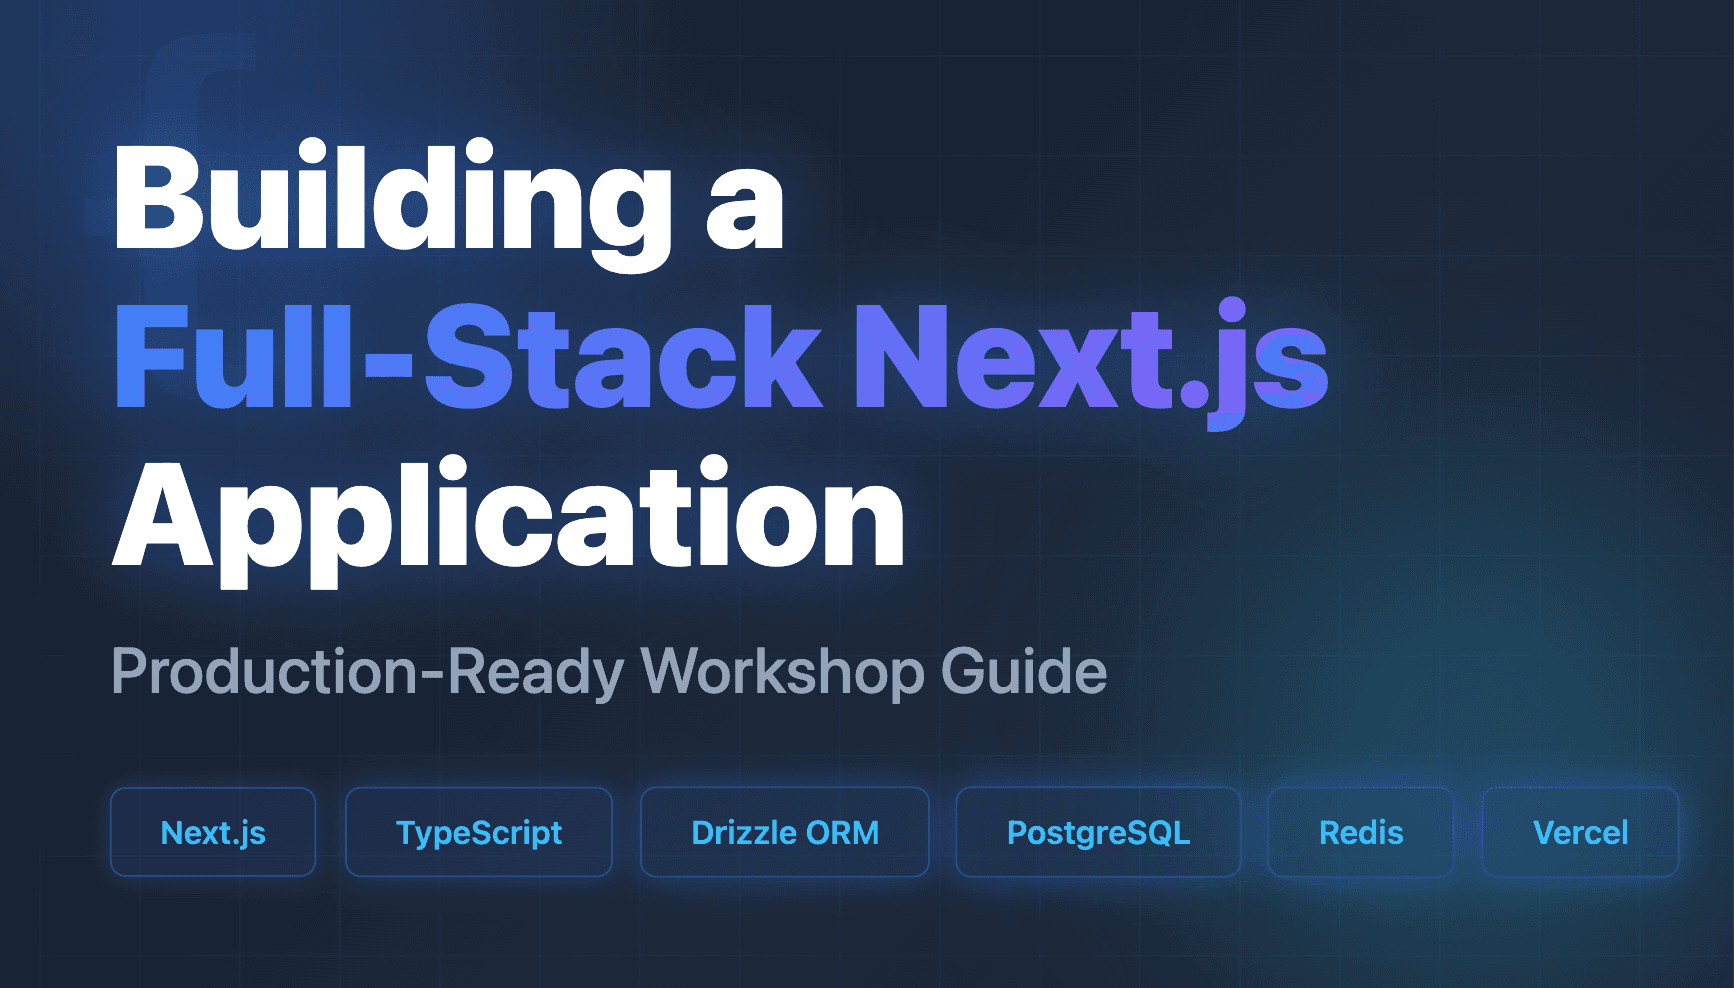Click the Redis badge

click(1360, 832)
